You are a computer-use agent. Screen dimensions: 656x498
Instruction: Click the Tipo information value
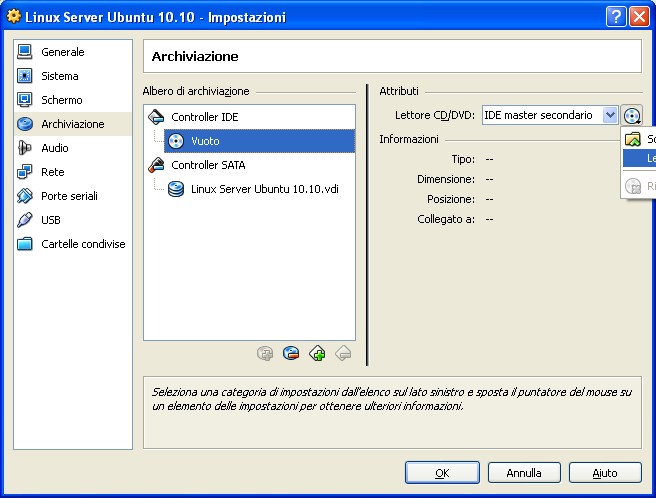(x=489, y=159)
